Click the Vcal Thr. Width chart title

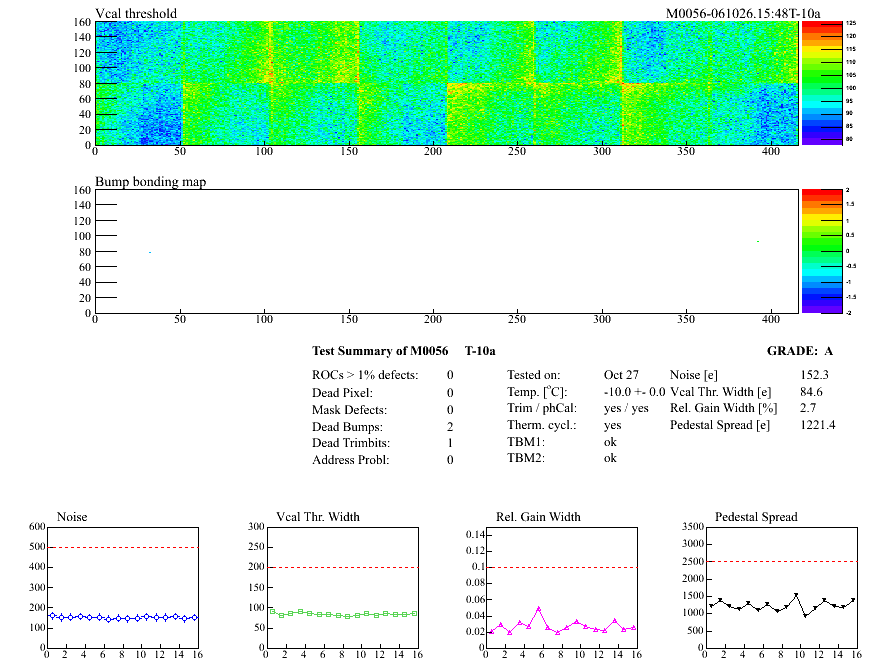click(305, 517)
